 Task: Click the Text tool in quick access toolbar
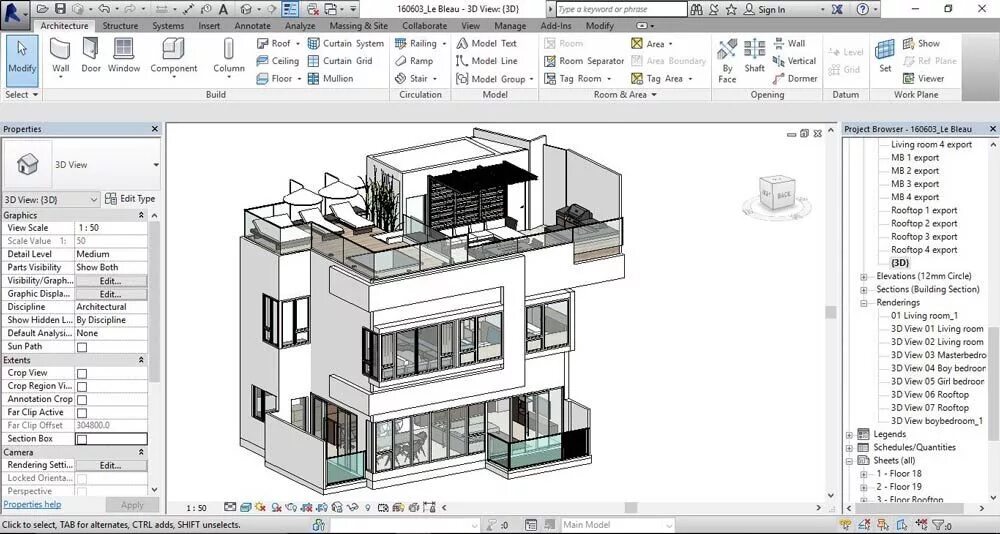[x=223, y=10]
